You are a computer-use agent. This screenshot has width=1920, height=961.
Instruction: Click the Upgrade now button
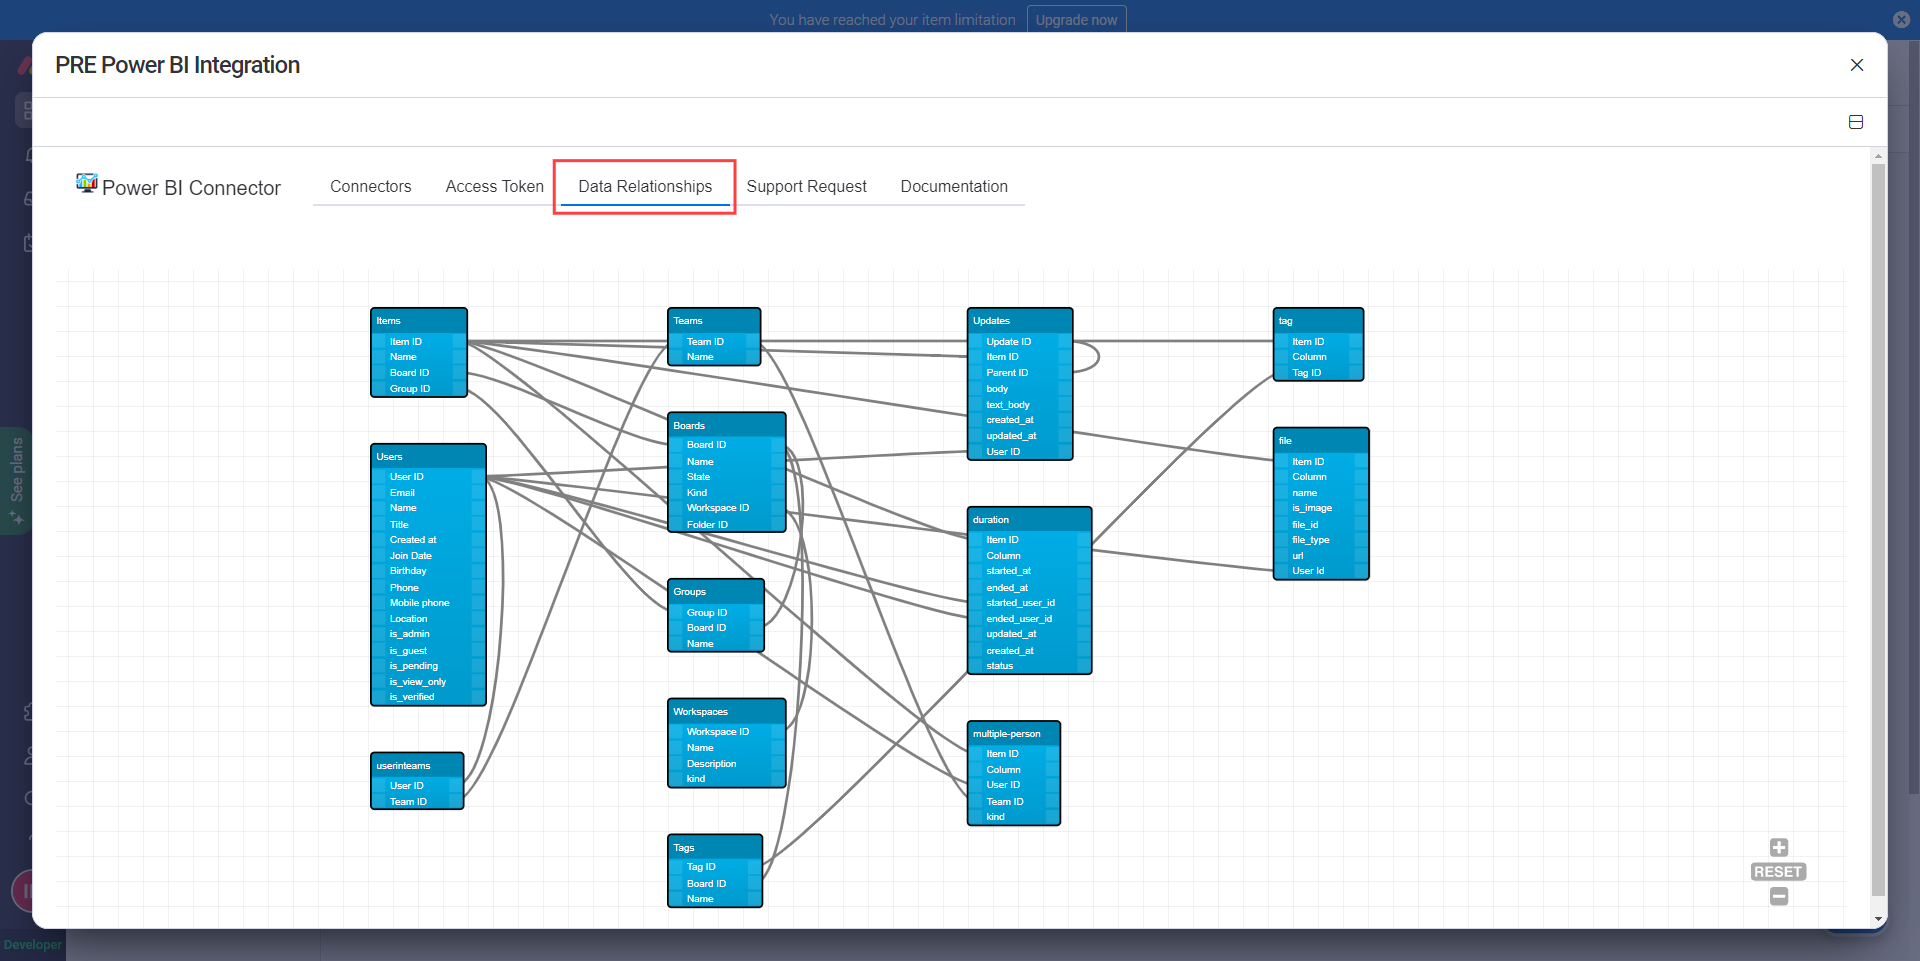(1076, 19)
